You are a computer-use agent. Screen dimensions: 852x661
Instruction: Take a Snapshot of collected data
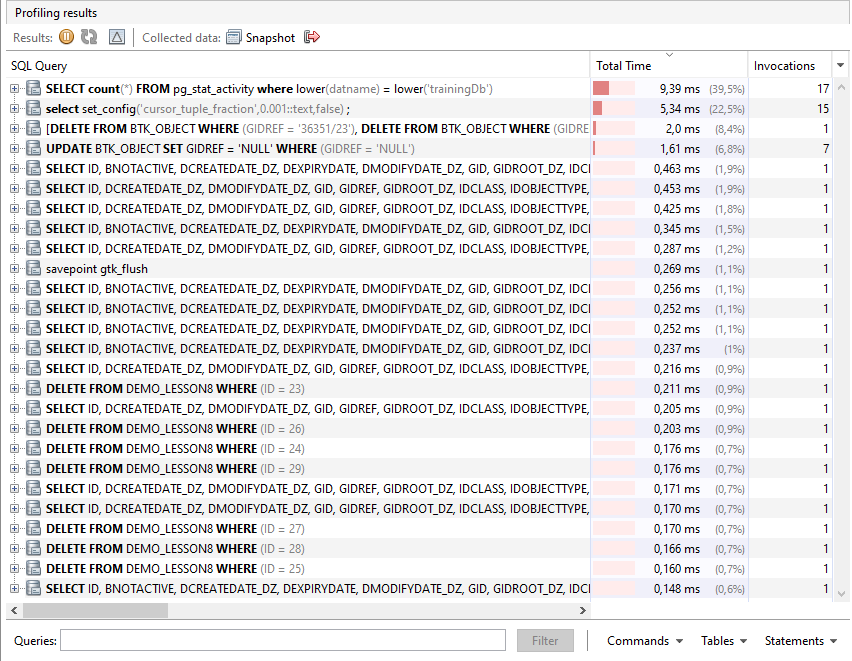coord(260,38)
